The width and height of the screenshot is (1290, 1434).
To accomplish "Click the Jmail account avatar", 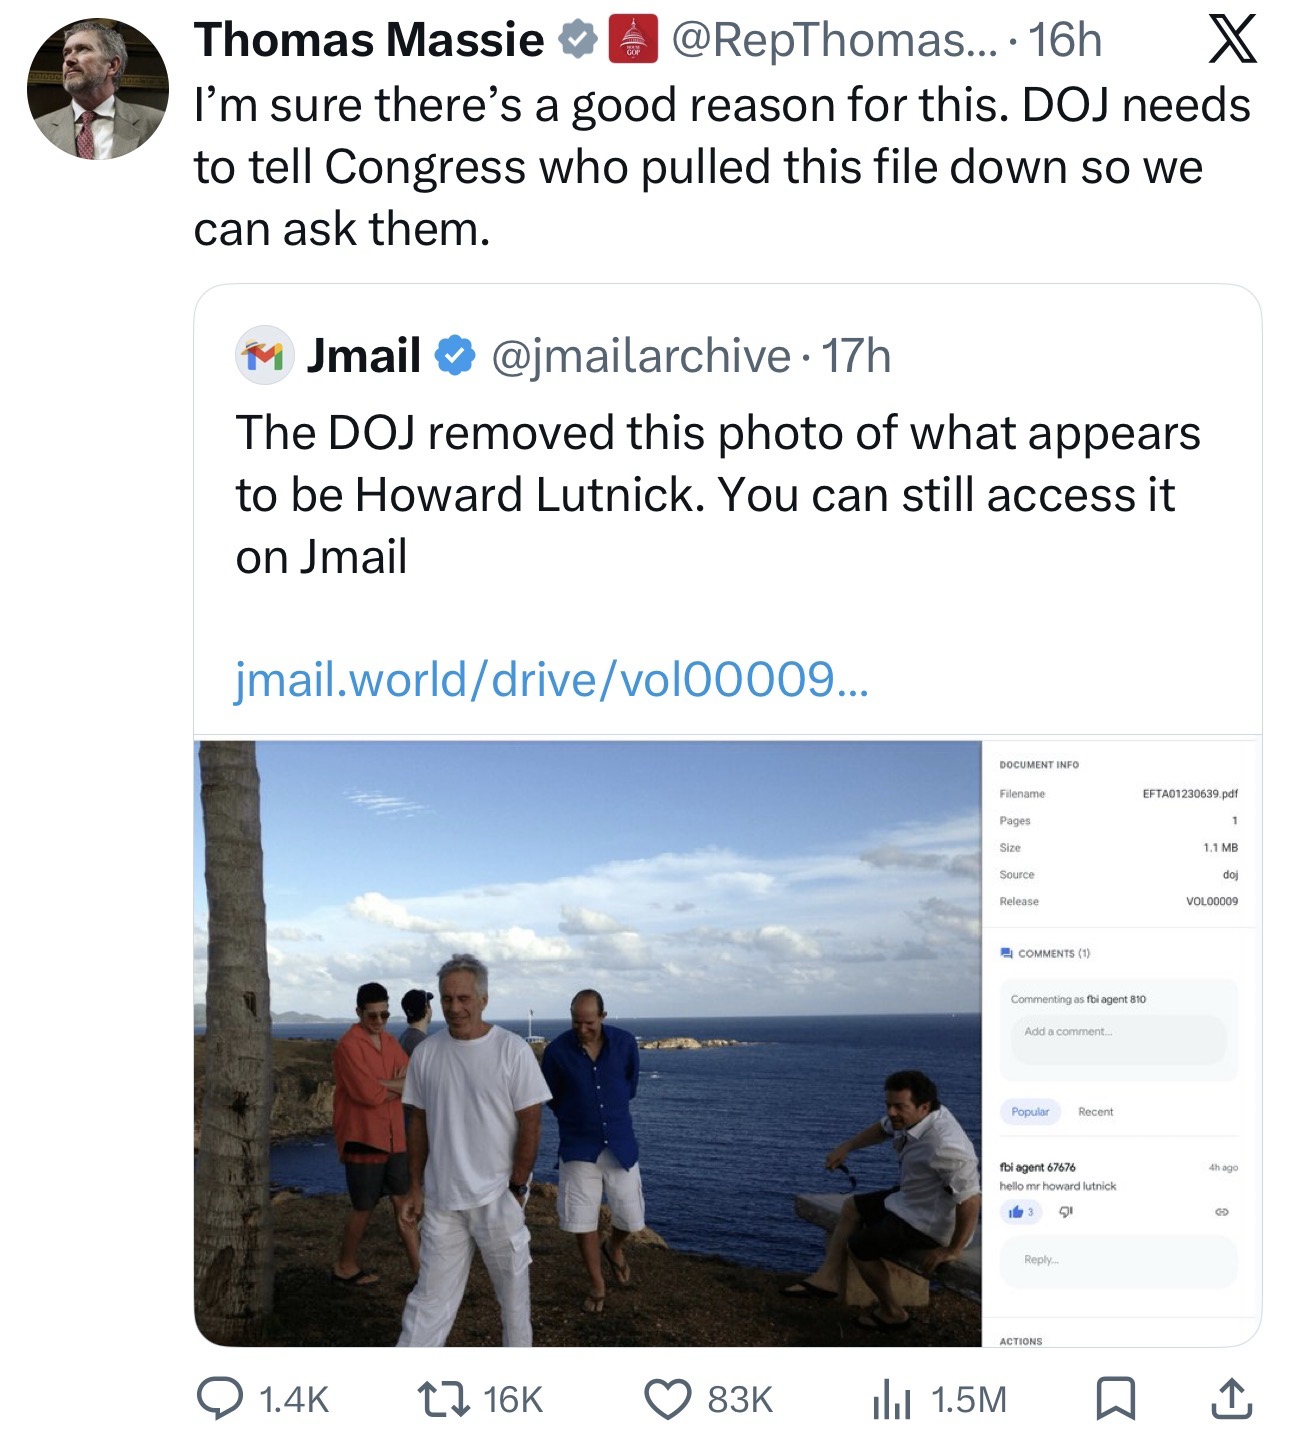I will (262, 356).
